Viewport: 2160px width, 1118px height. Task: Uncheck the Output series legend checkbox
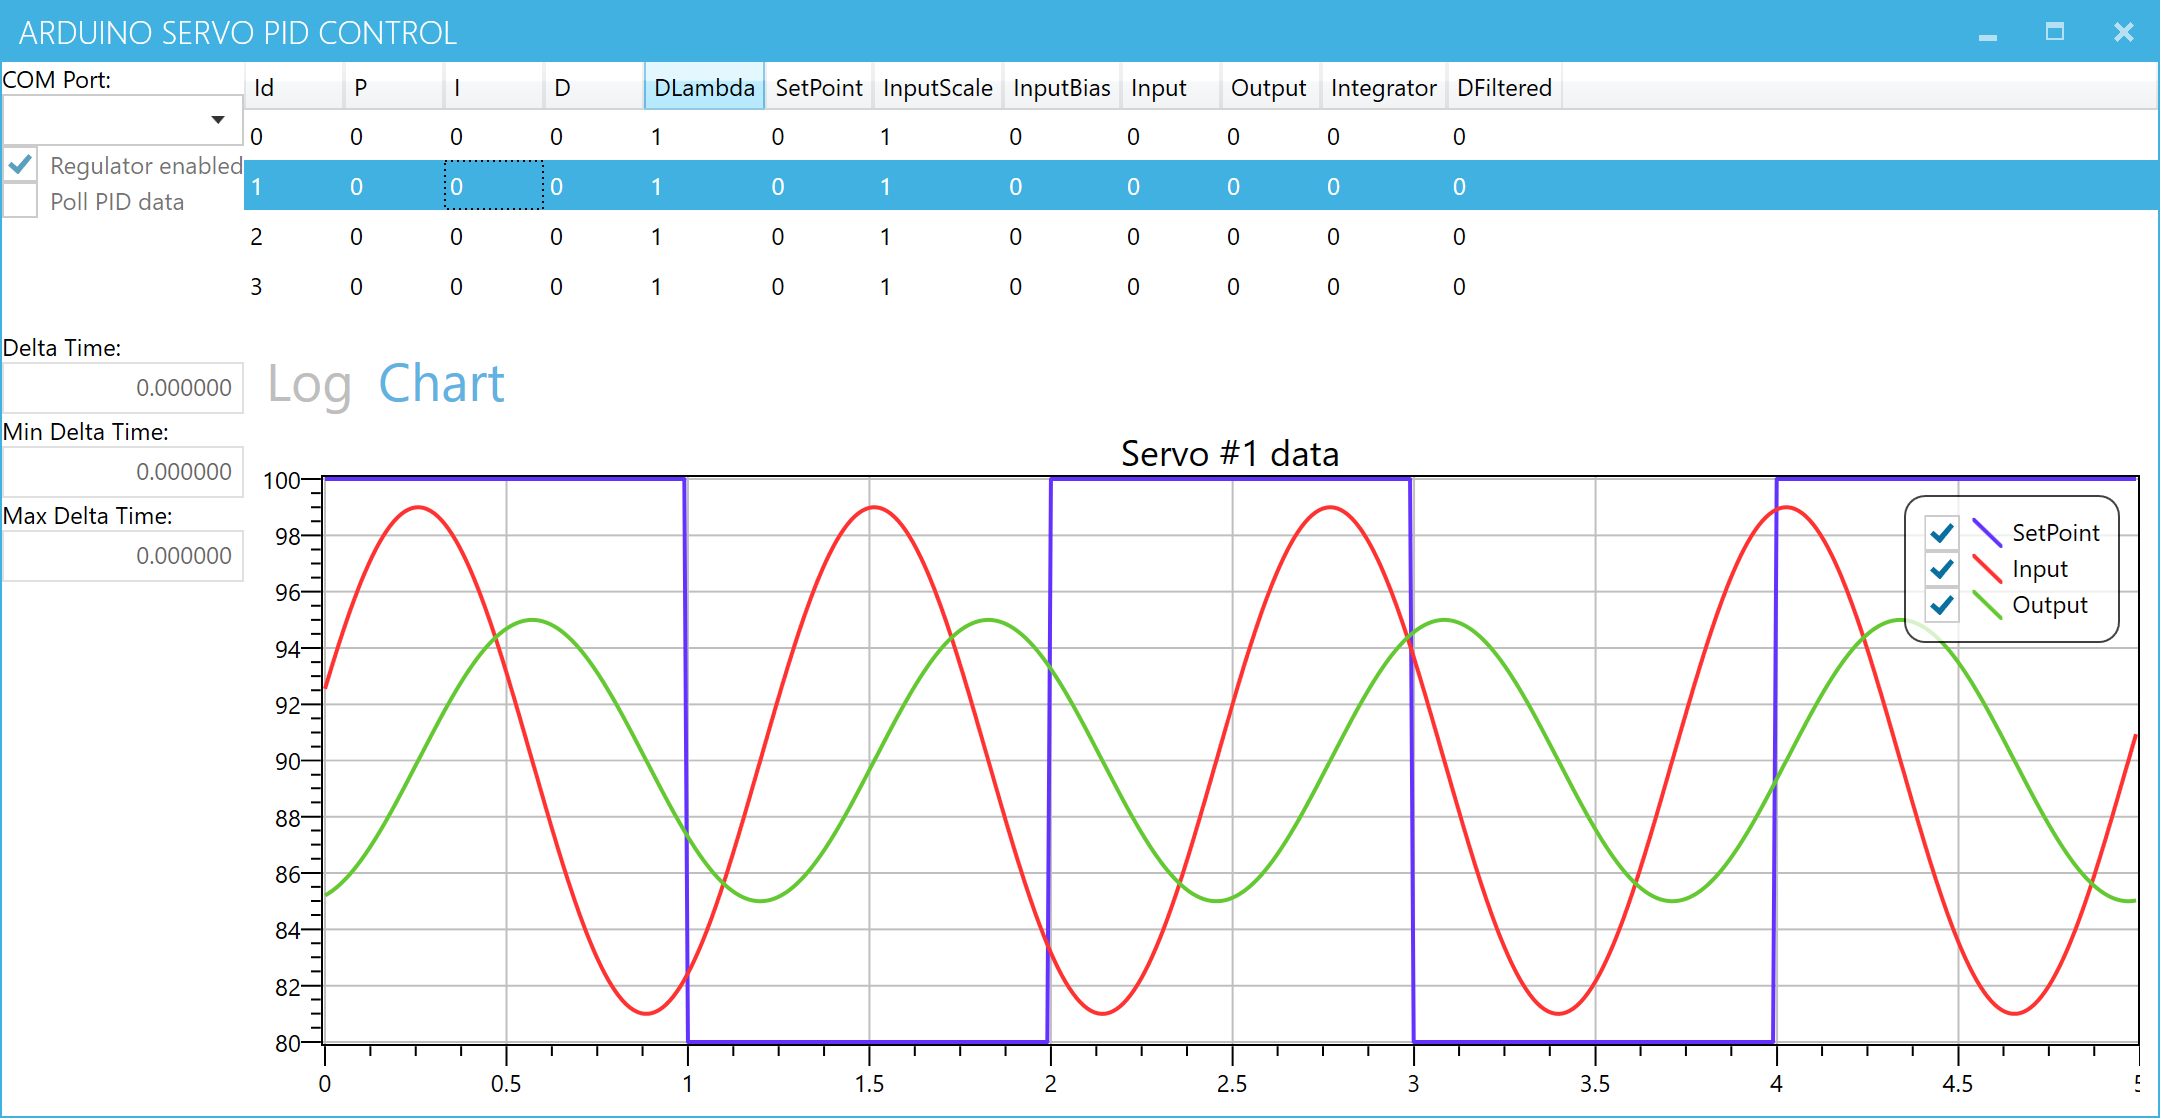click(x=1941, y=605)
